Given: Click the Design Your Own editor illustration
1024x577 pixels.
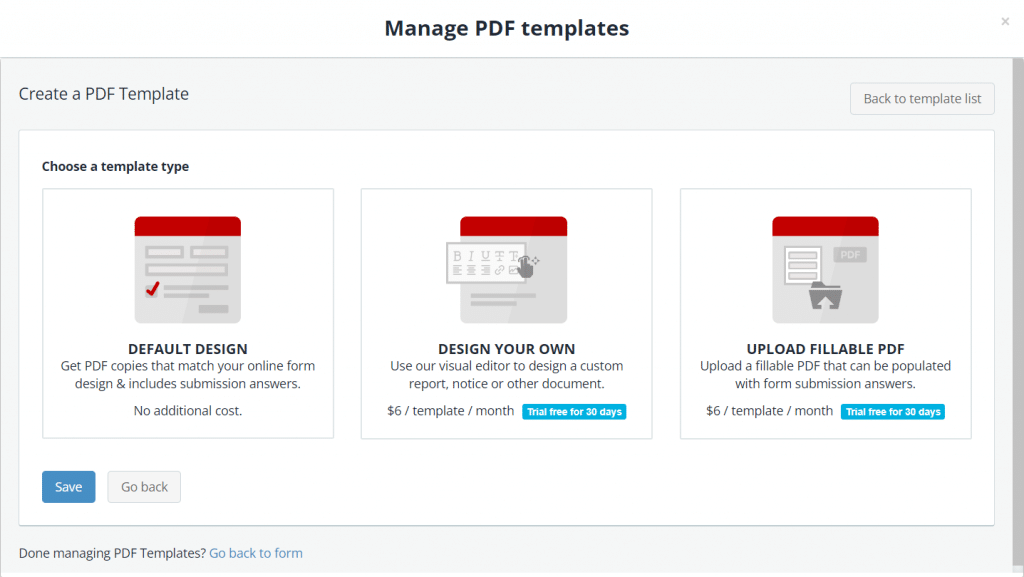Looking at the screenshot, I should click(x=506, y=270).
